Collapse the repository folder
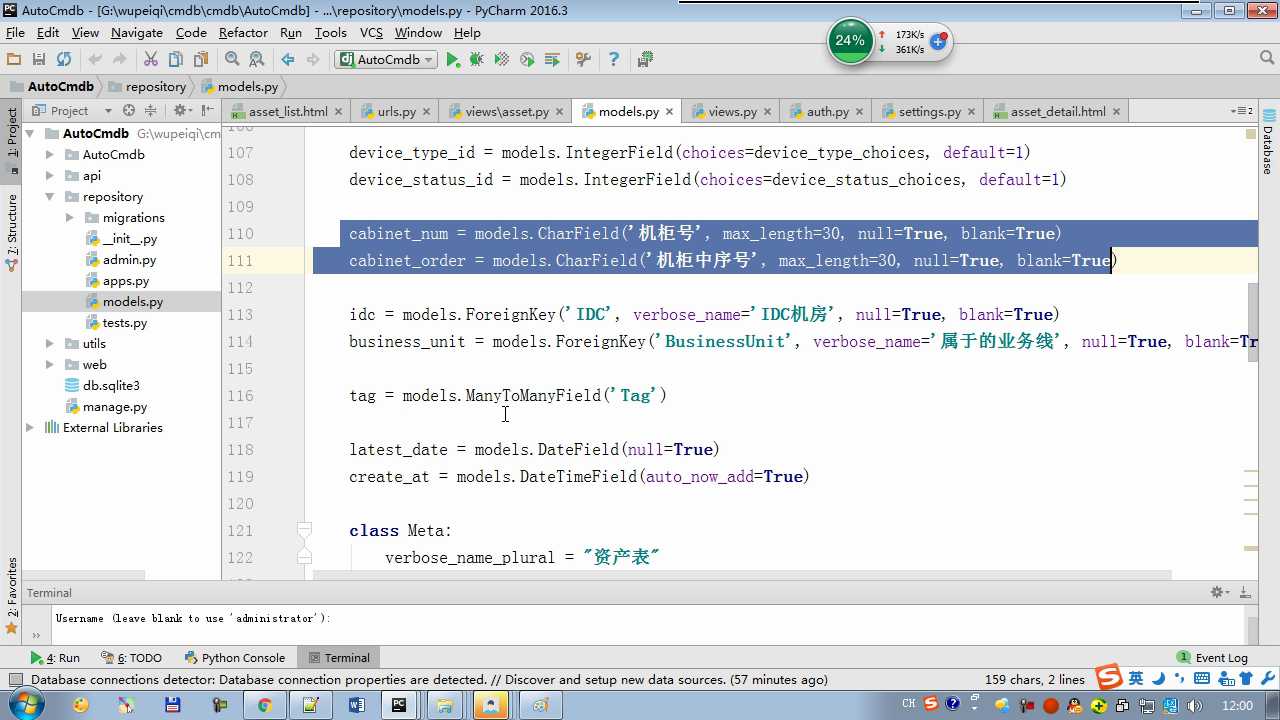The width and height of the screenshot is (1280, 720). (50, 197)
